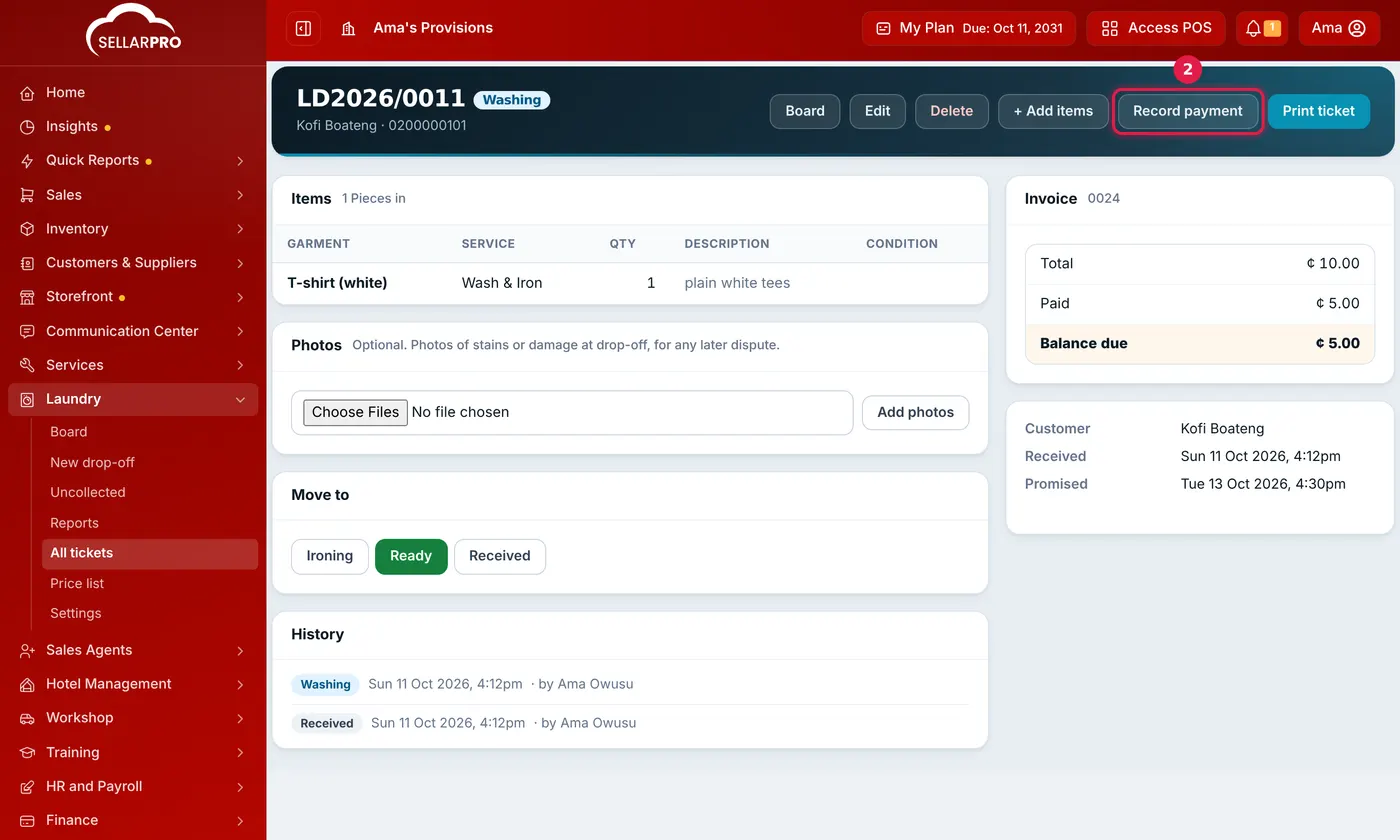Expand the Quick Reports submenu chevron
The height and width of the screenshot is (840, 1400).
click(240, 161)
